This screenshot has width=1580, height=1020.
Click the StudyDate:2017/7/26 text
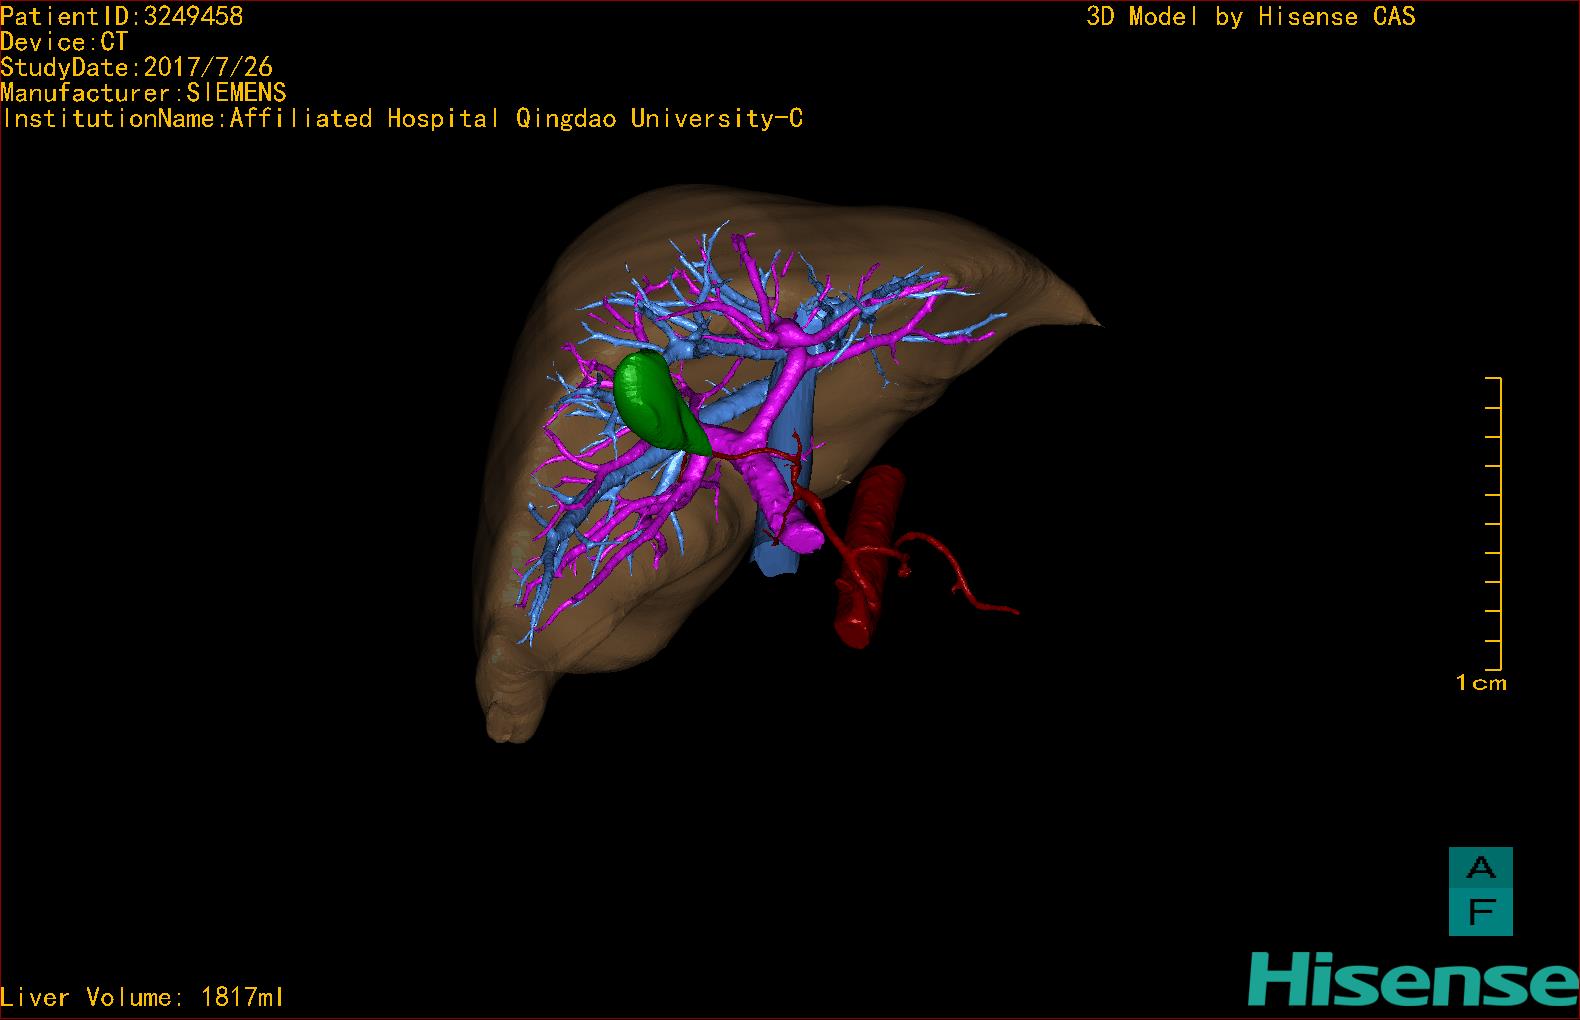click(x=137, y=67)
